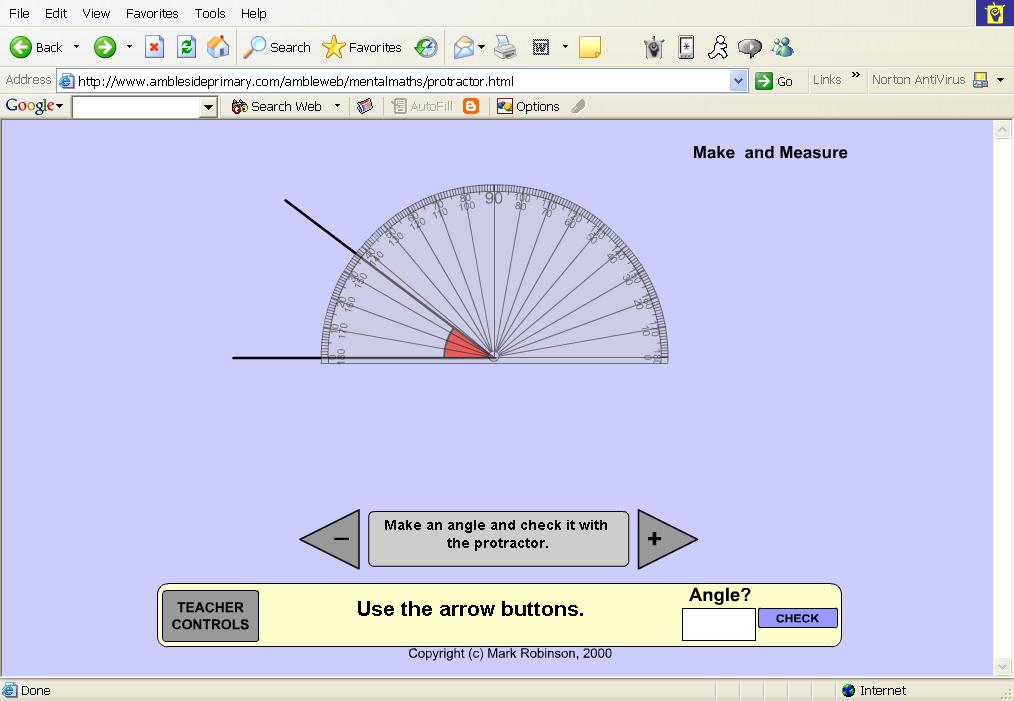
Task: Click the Blogger orange icon
Action: coord(471,106)
